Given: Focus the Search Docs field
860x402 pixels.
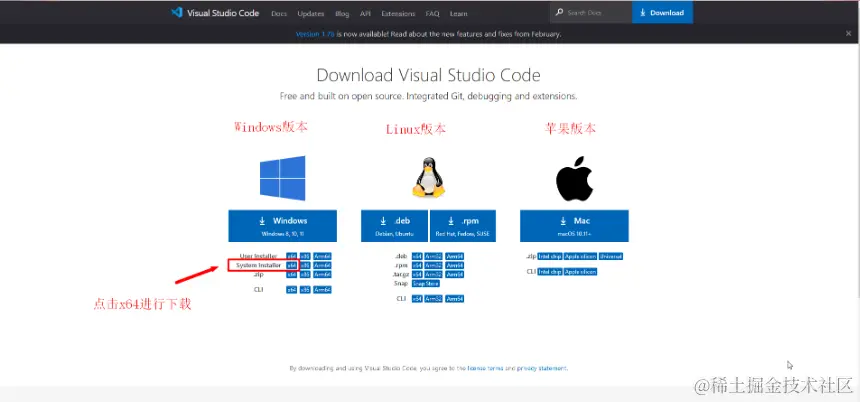Looking at the screenshot, I should [591, 13].
